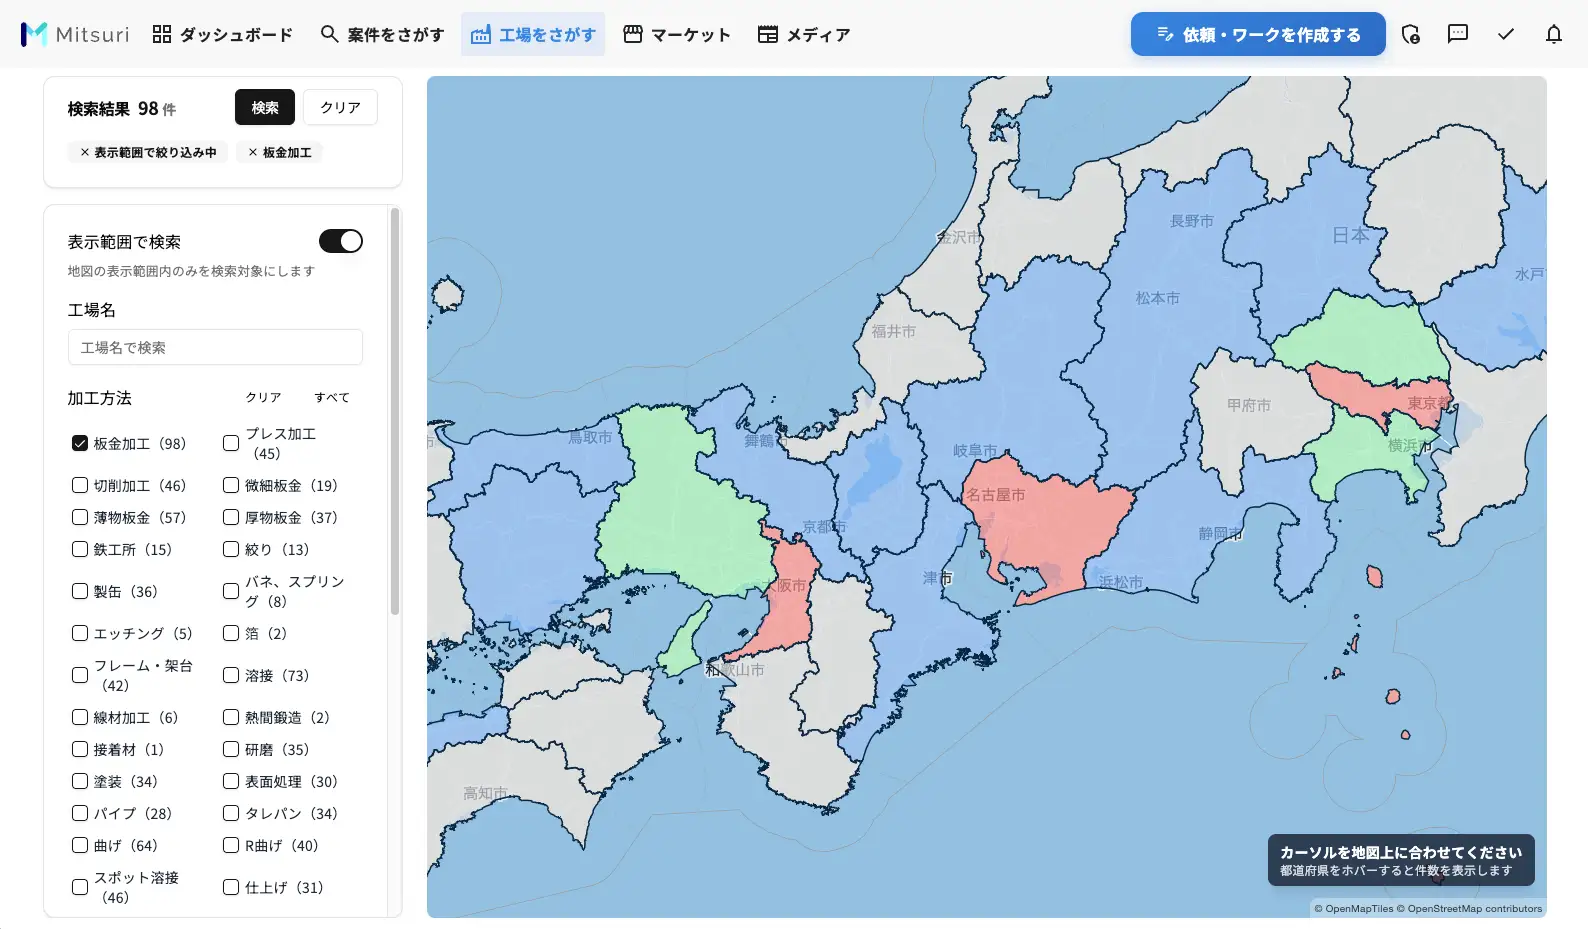Open the chat messages icon
The image size is (1588, 929).
[1458, 34]
